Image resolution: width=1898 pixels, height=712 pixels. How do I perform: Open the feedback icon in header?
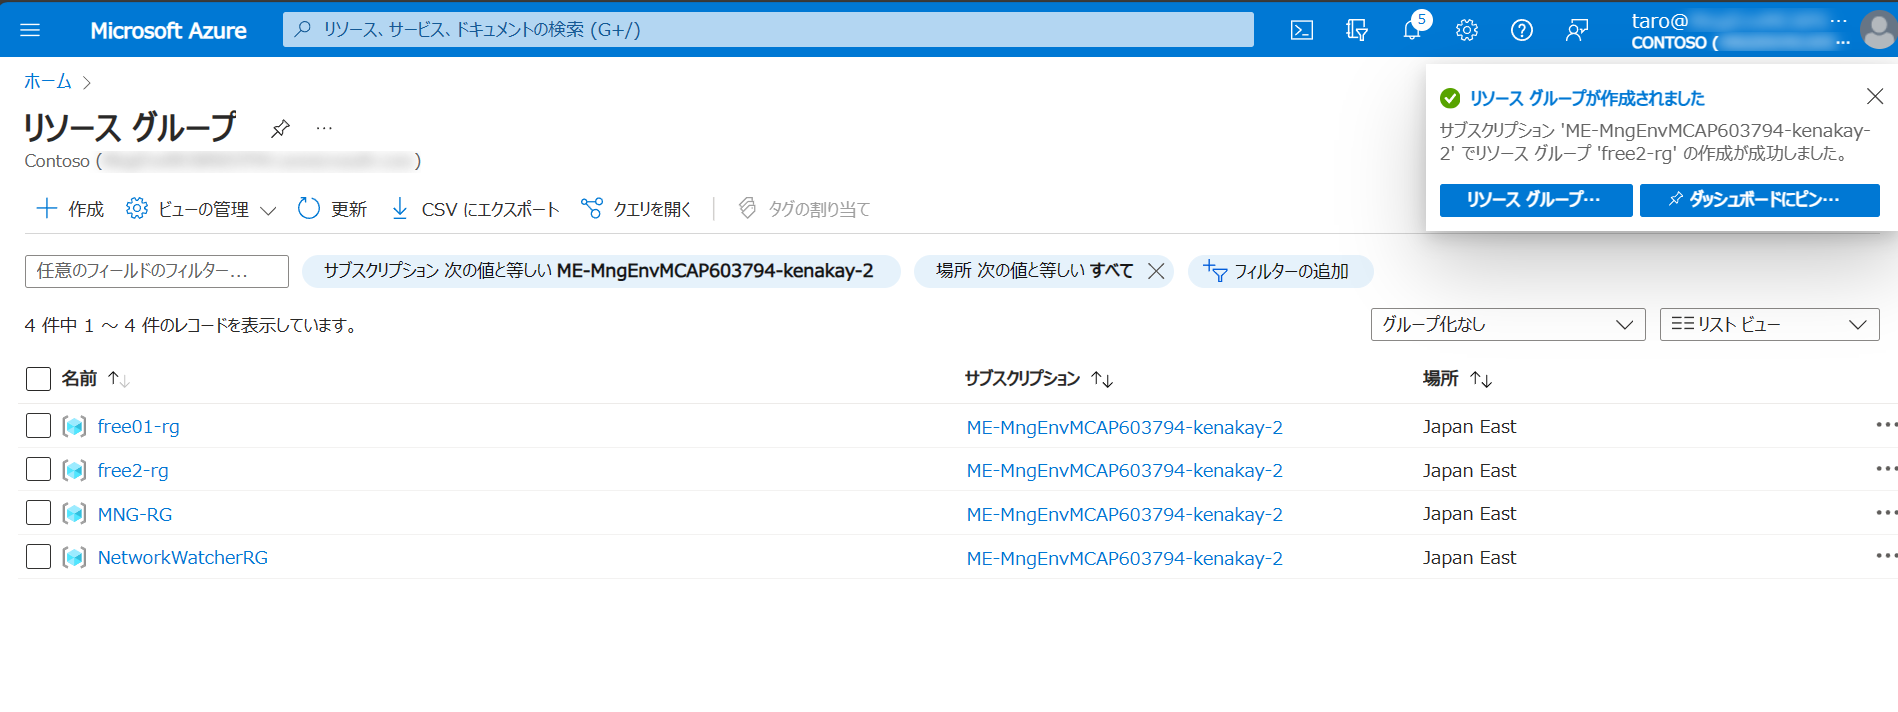pos(1576,30)
